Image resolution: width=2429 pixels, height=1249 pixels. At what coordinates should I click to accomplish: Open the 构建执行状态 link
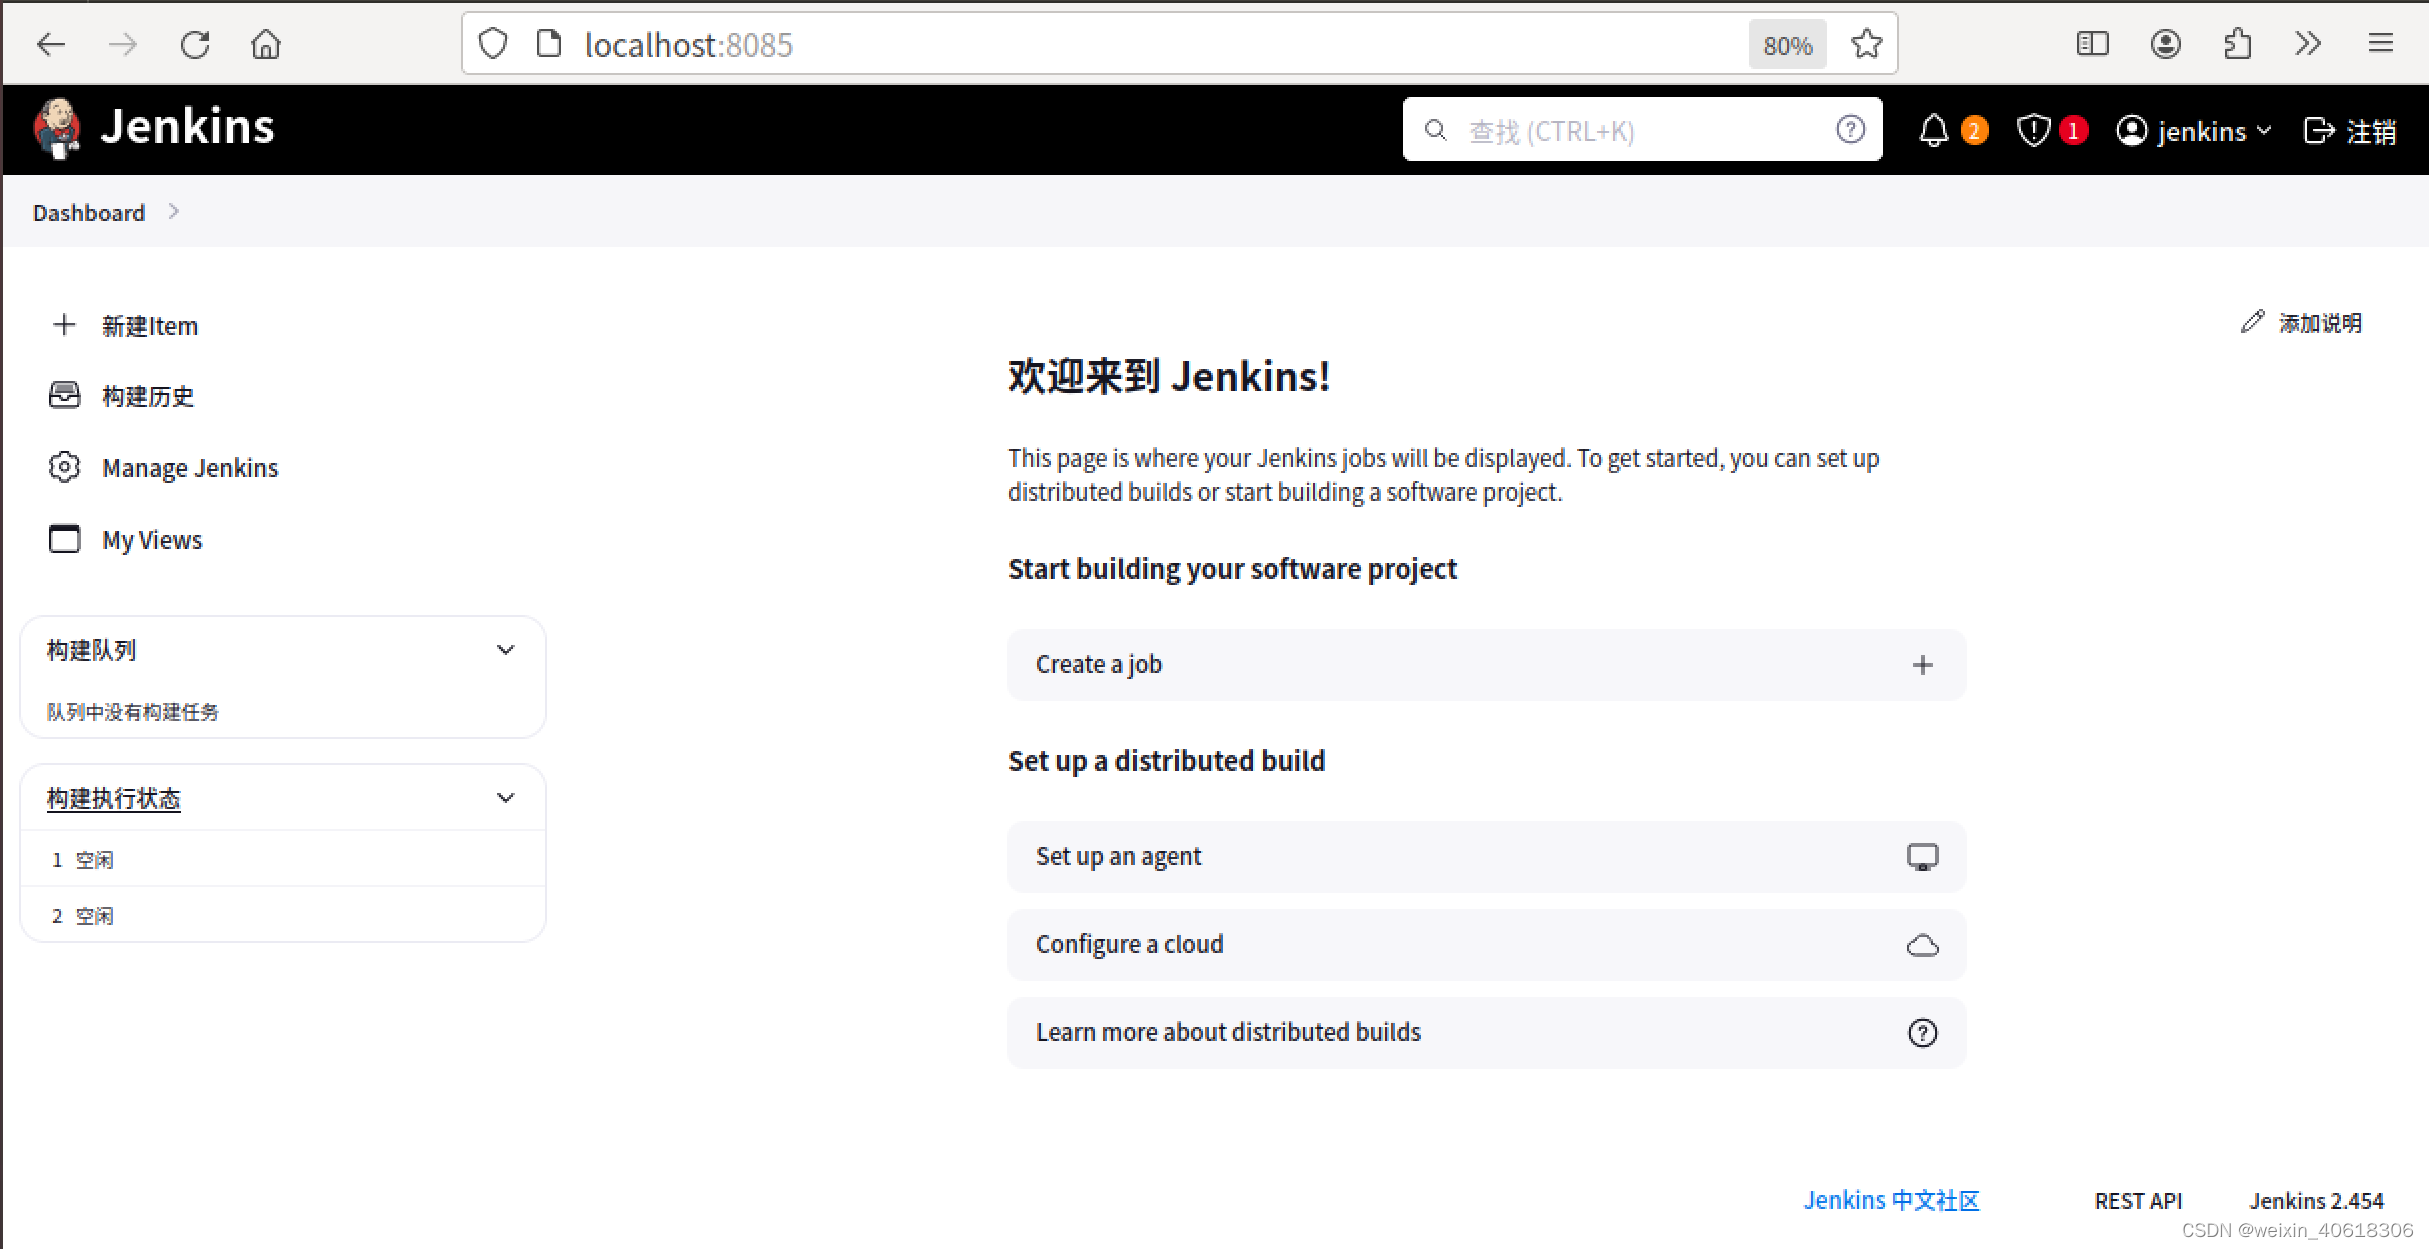point(113,799)
